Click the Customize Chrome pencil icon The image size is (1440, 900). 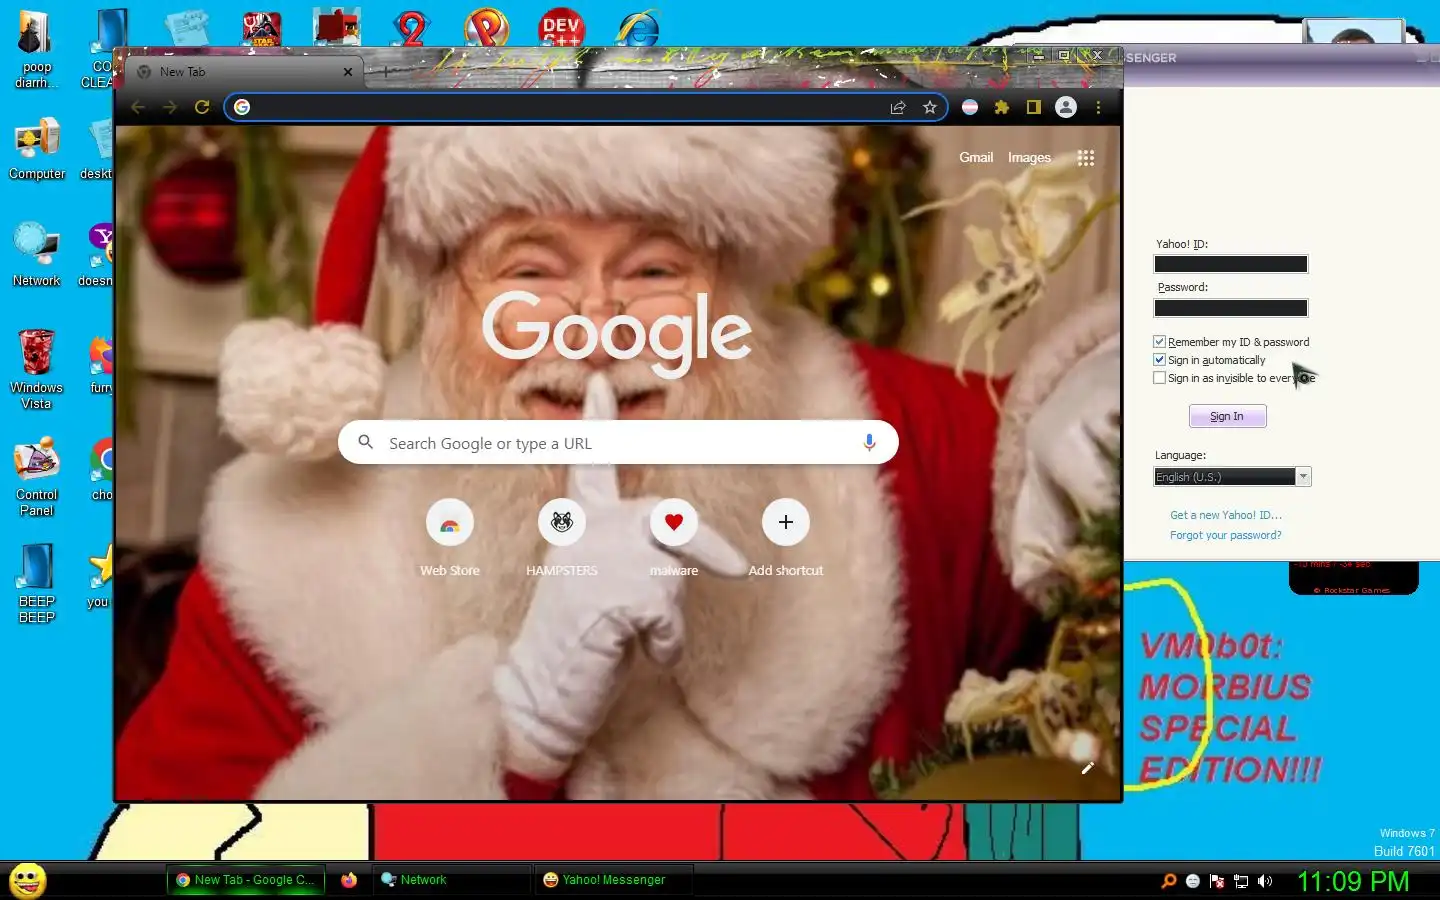(1087, 768)
